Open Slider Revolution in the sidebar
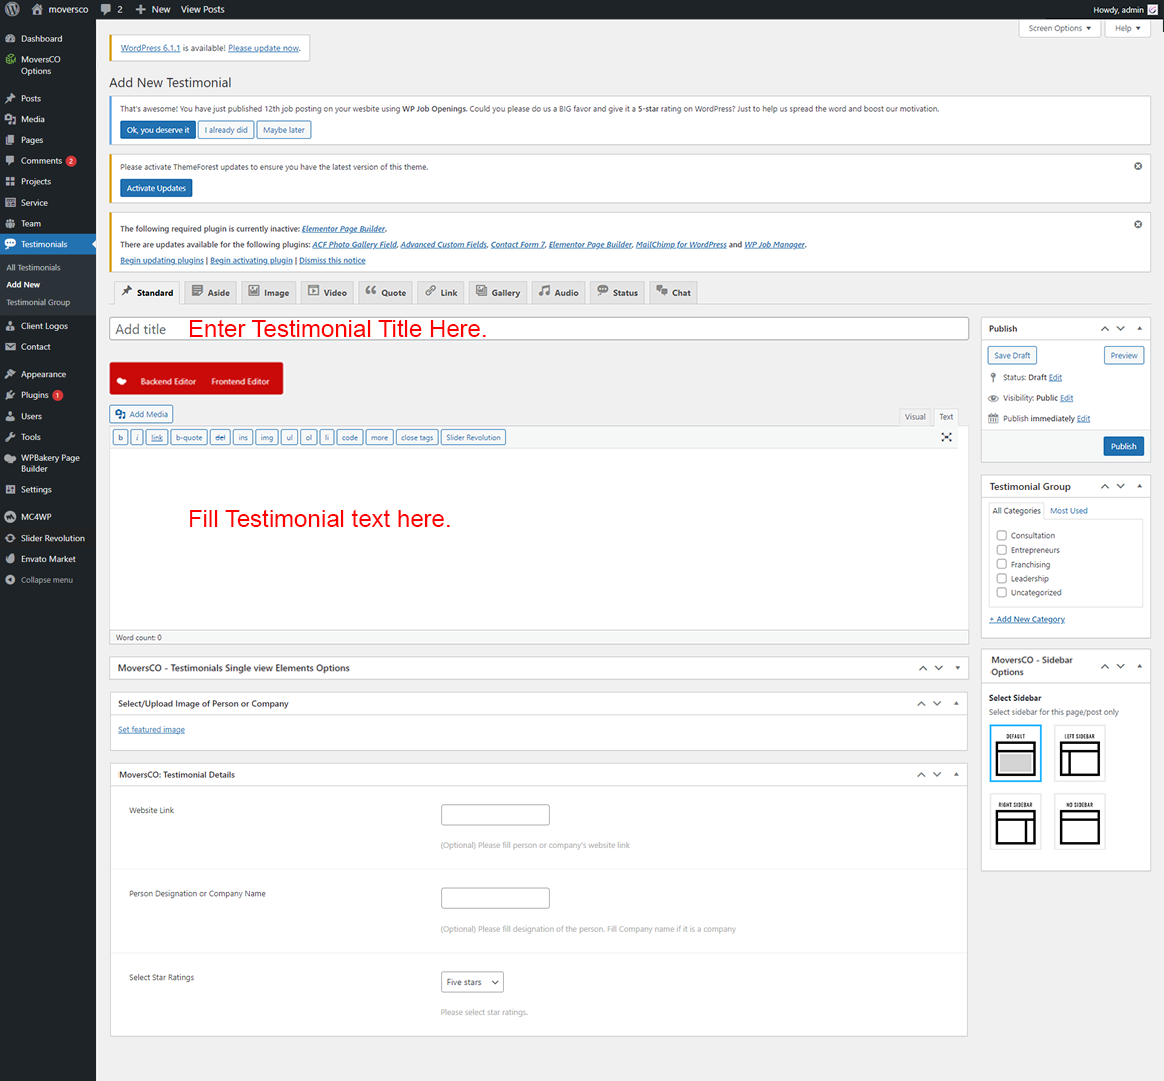1164x1081 pixels. click(52, 538)
